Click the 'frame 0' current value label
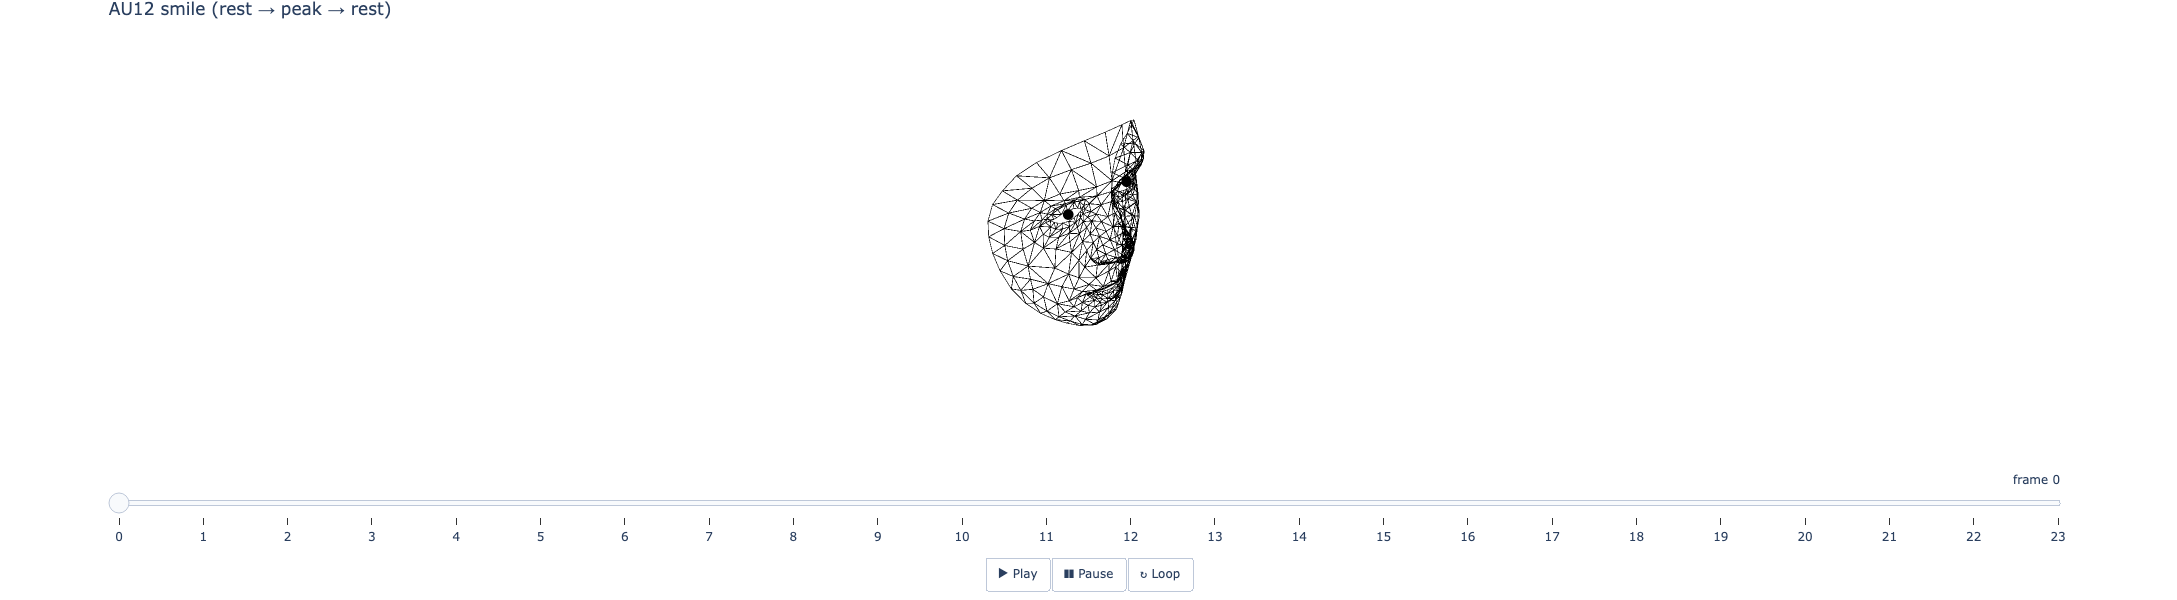The image size is (2177, 600). (x=2036, y=480)
